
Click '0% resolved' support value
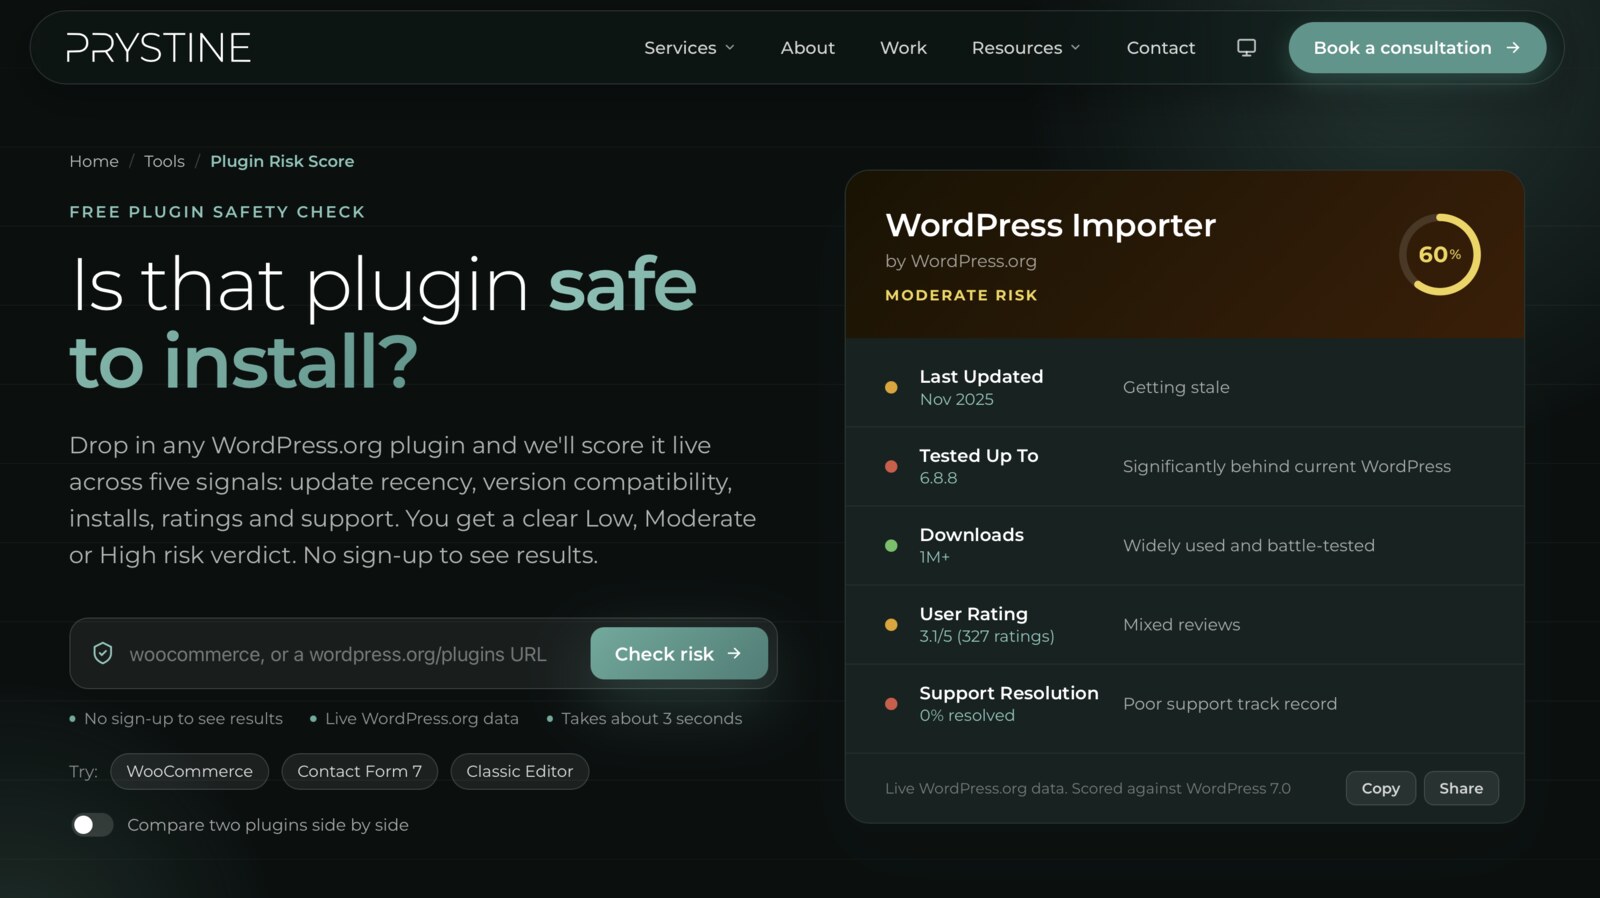(967, 715)
